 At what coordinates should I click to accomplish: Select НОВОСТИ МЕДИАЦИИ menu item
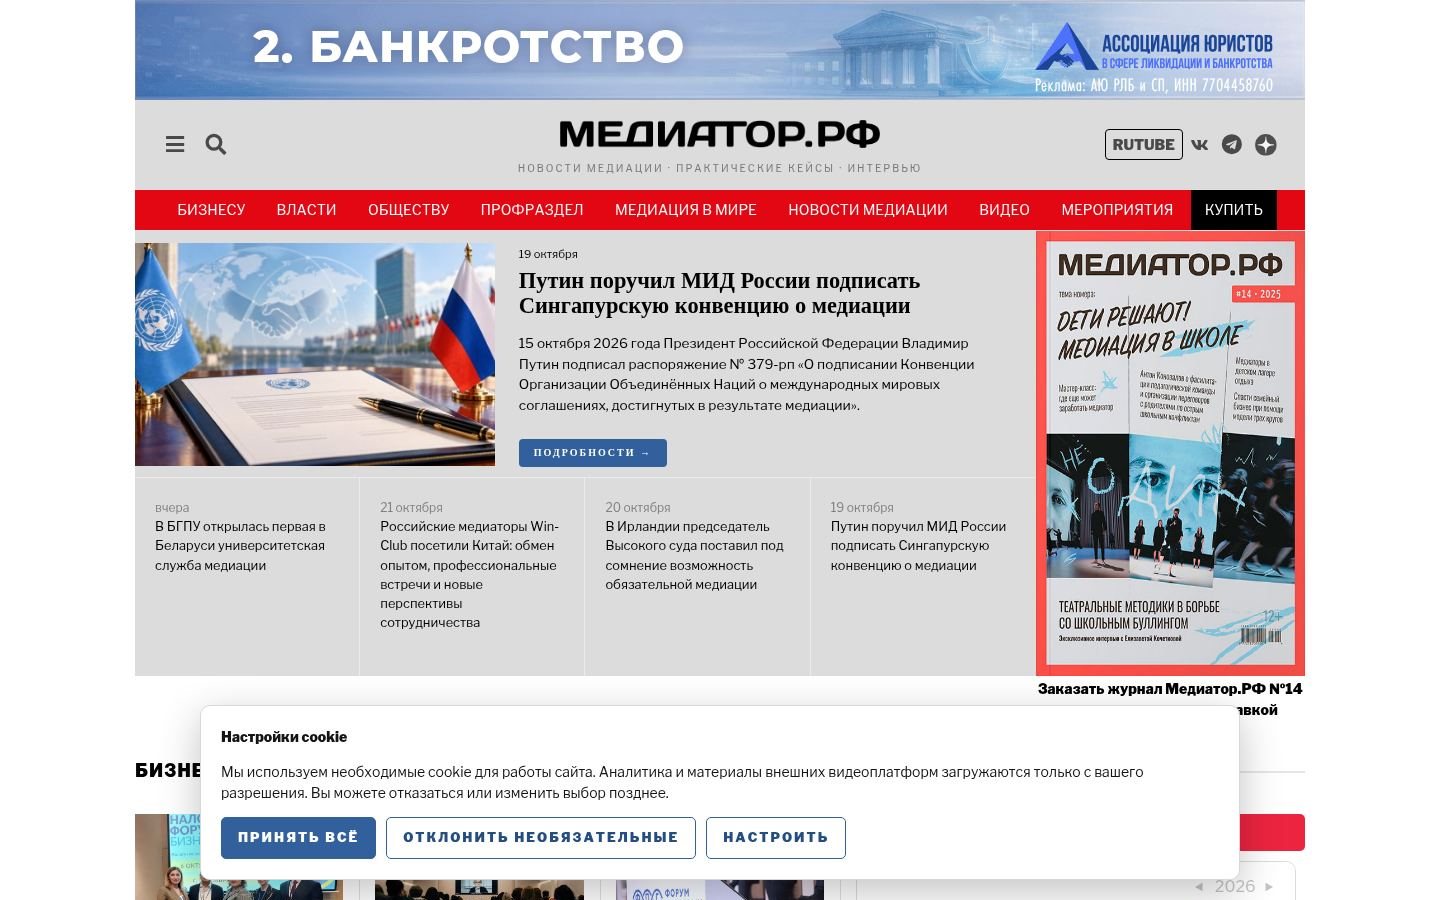pos(868,210)
